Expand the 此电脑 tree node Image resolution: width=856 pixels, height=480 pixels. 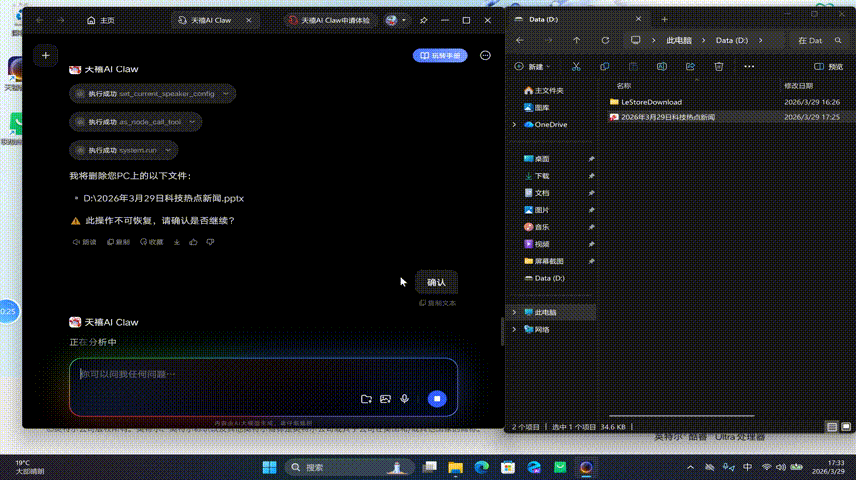coord(514,312)
